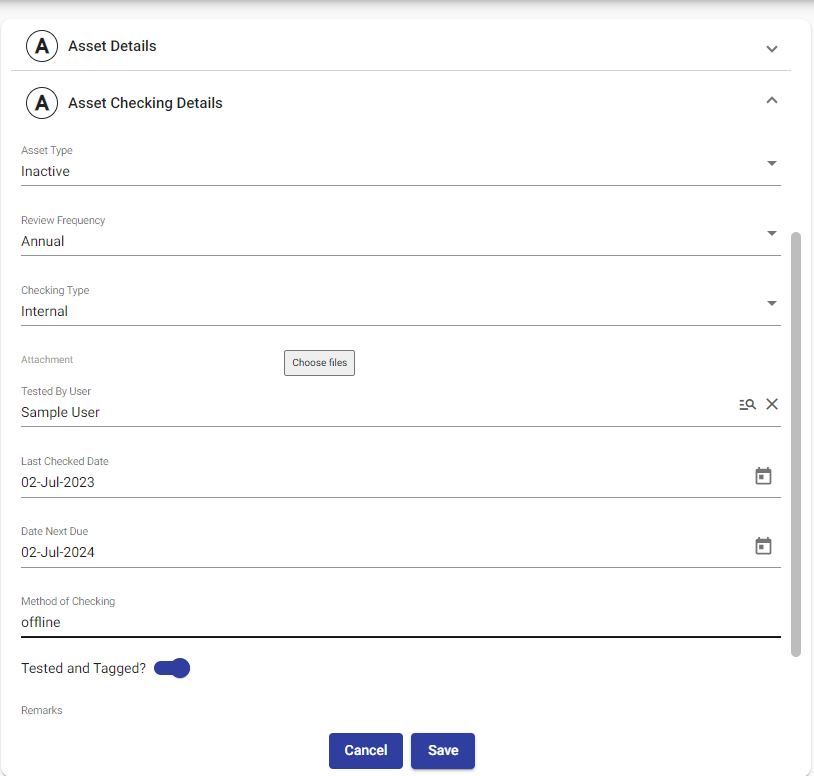Open the Review Frequency dropdown
Screen dimensions: 814x776
[x=771, y=234]
